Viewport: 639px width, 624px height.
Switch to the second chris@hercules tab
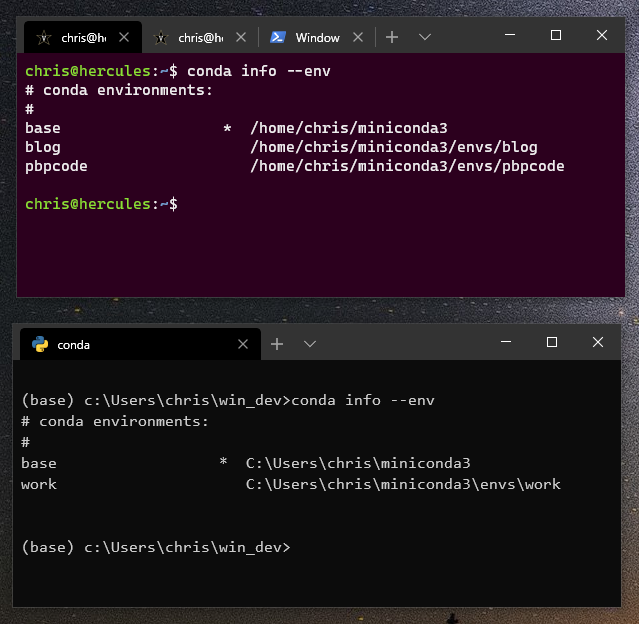tap(200, 37)
